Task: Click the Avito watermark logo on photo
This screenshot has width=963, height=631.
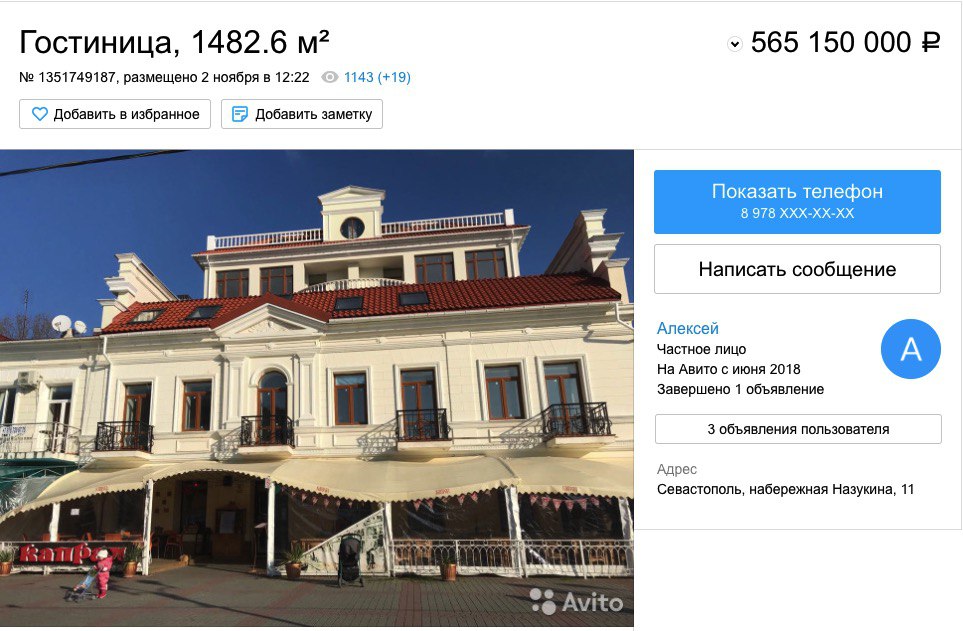Action: 576,602
